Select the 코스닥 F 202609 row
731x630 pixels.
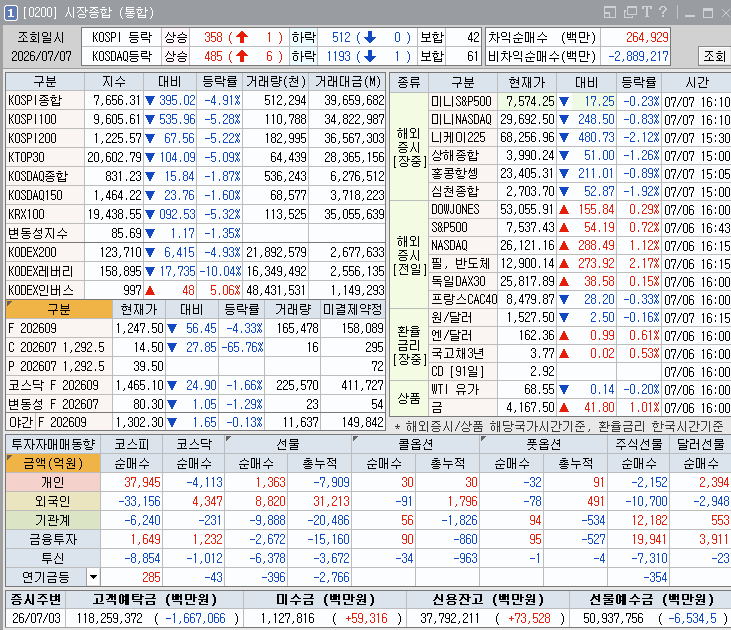click(x=196, y=385)
